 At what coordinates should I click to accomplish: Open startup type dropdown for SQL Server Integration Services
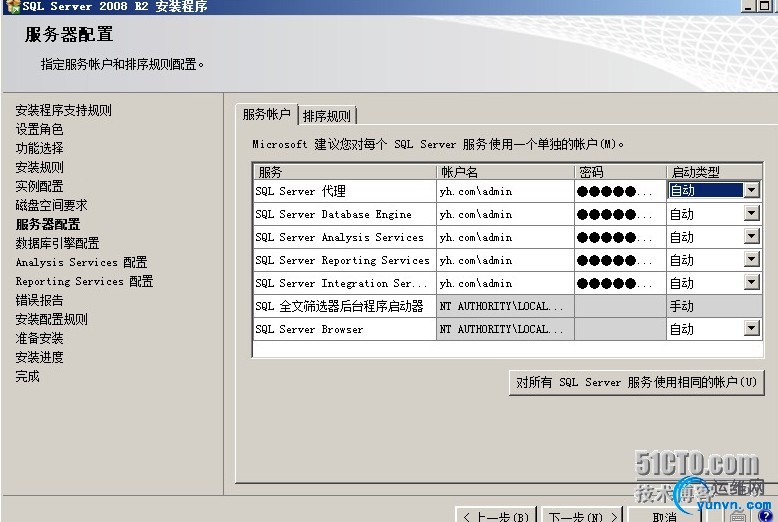752,282
